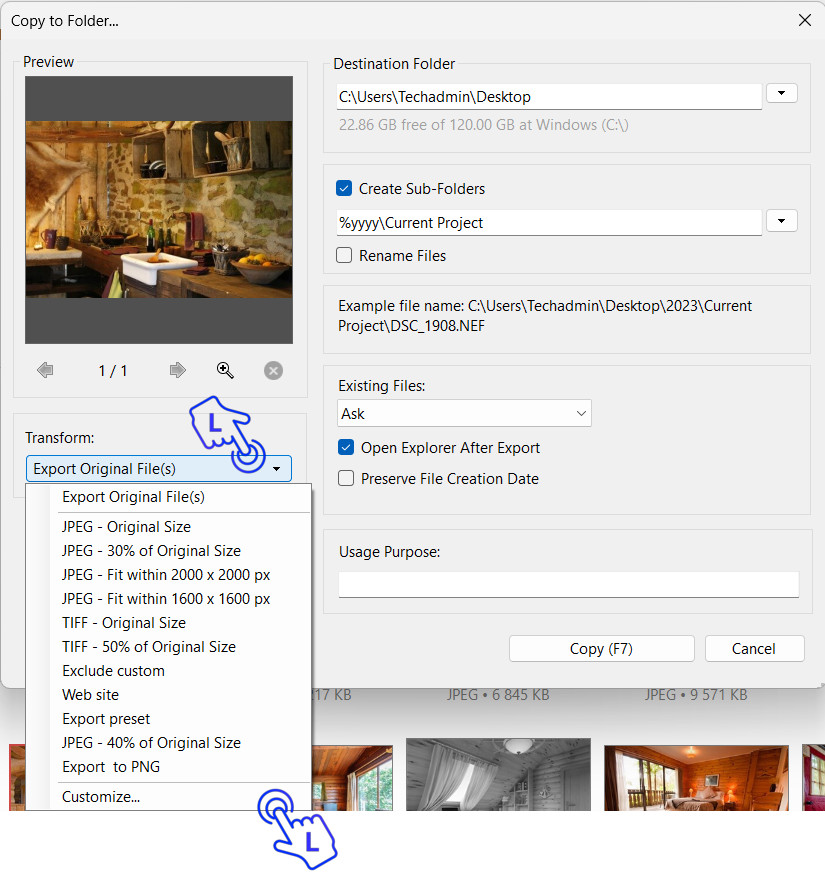Expand the sub-folder pattern dropdown arrow
The width and height of the screenshot is (825, 881).
click(781, 220)
